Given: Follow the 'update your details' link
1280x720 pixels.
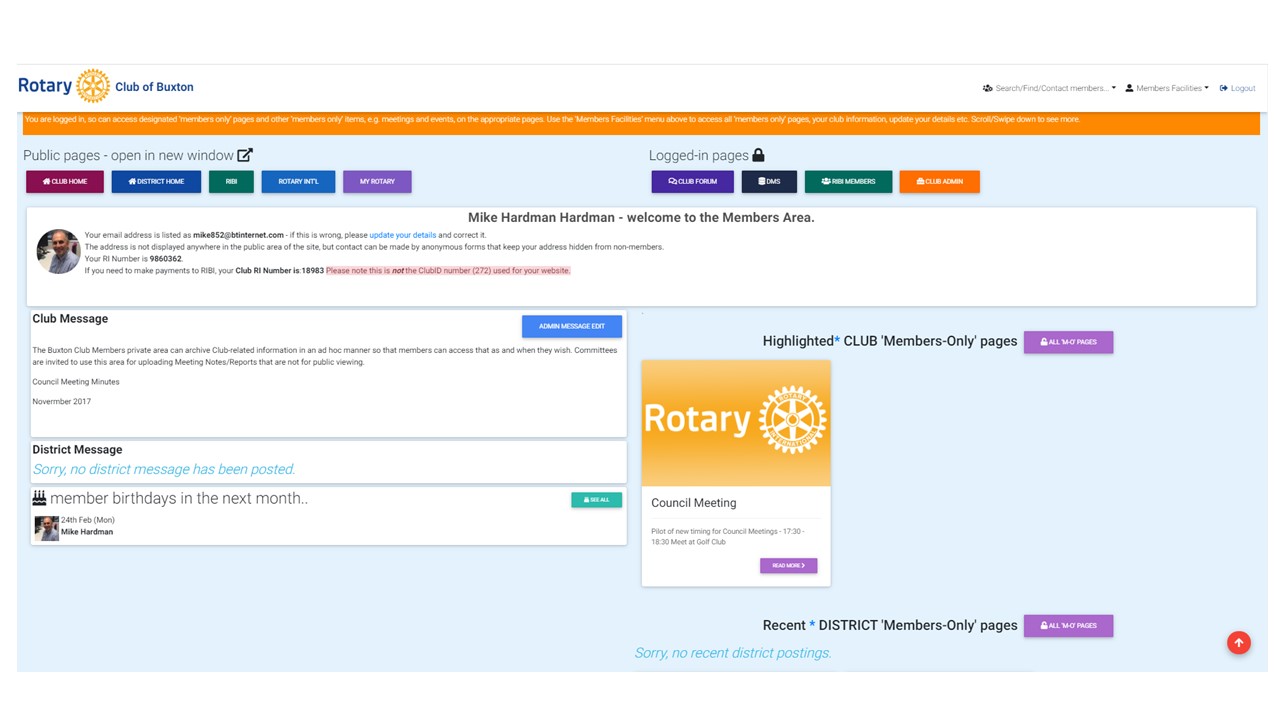Looking at the screenshot, I should click(402, 235).
